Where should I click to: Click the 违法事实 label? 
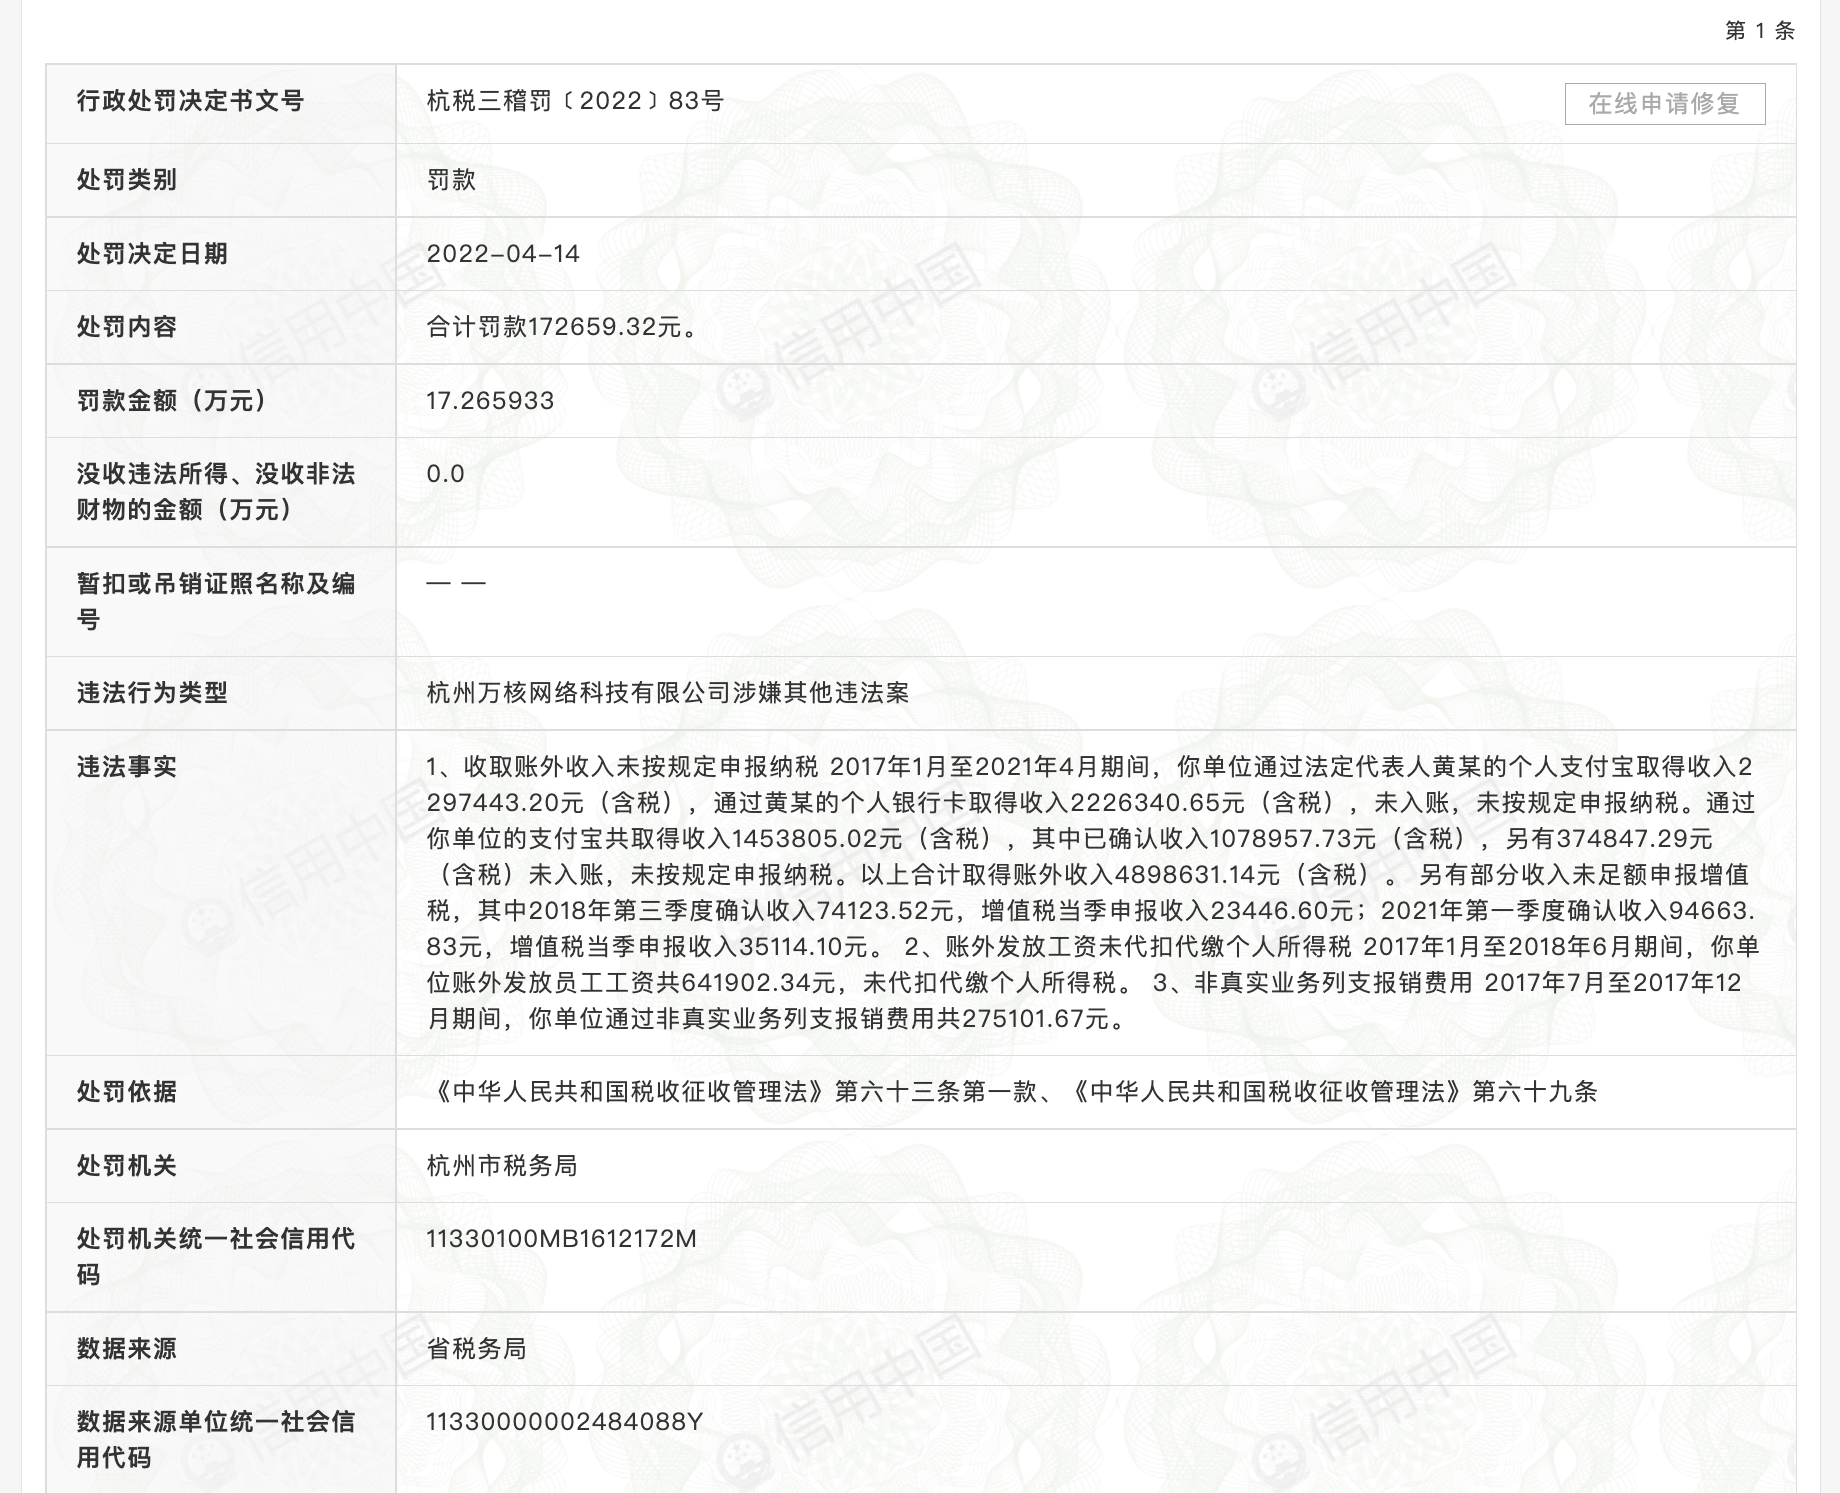coord(127,767)
